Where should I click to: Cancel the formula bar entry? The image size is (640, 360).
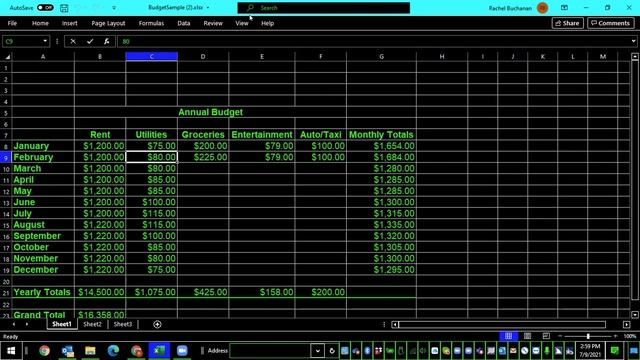(x=73, y=41)
